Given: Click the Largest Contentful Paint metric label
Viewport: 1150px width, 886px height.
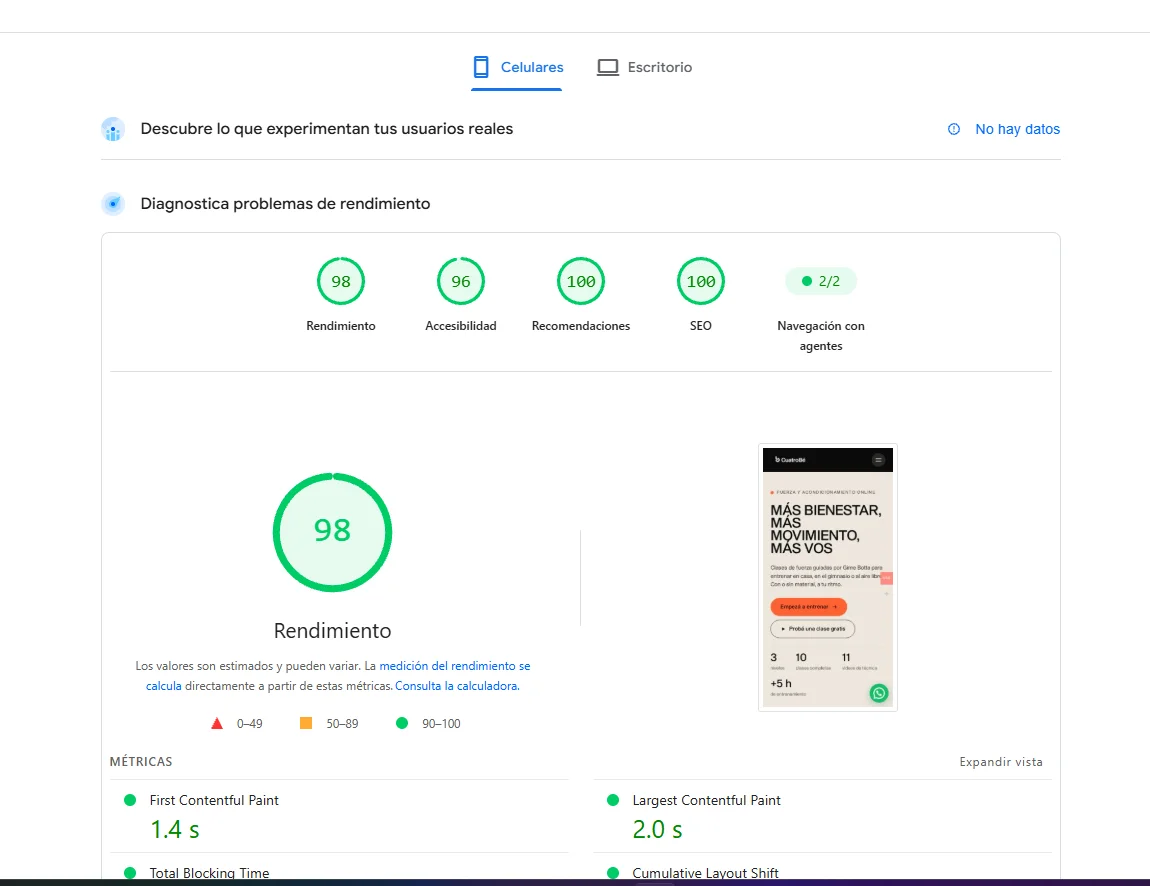Looking at the screenshot, I should point(706,800).
